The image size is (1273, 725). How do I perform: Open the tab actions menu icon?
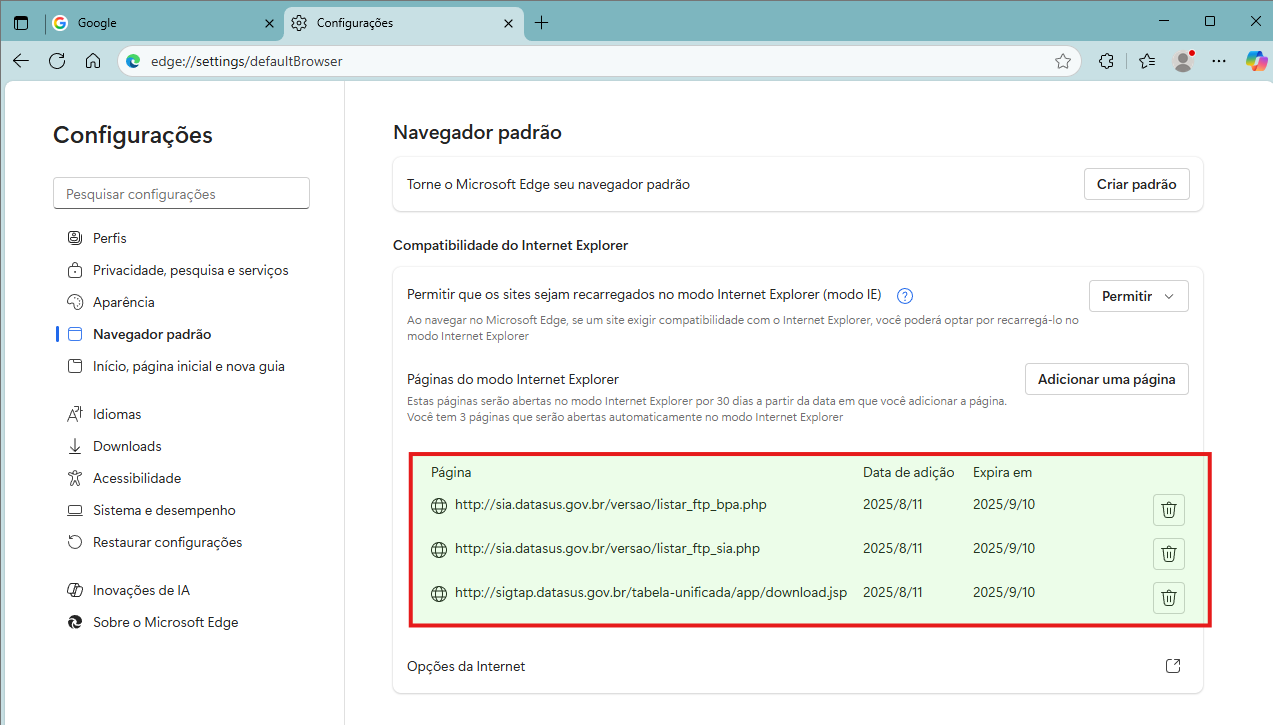coord(21,23)
